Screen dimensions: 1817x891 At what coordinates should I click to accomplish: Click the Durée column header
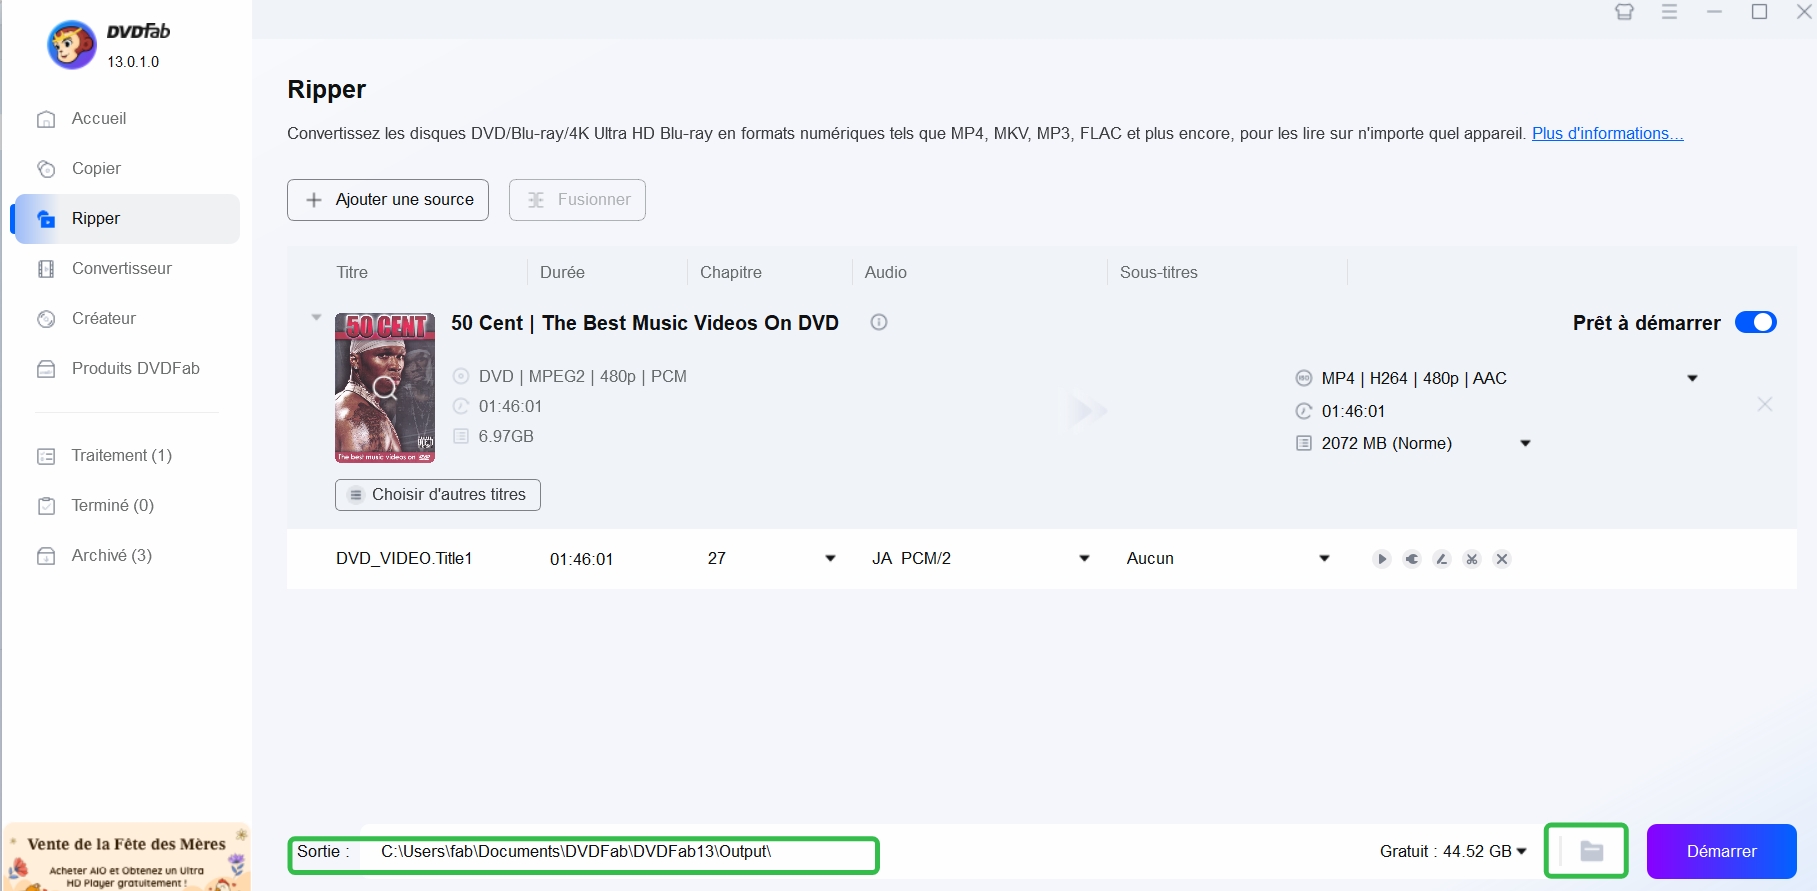coord(562,272)
